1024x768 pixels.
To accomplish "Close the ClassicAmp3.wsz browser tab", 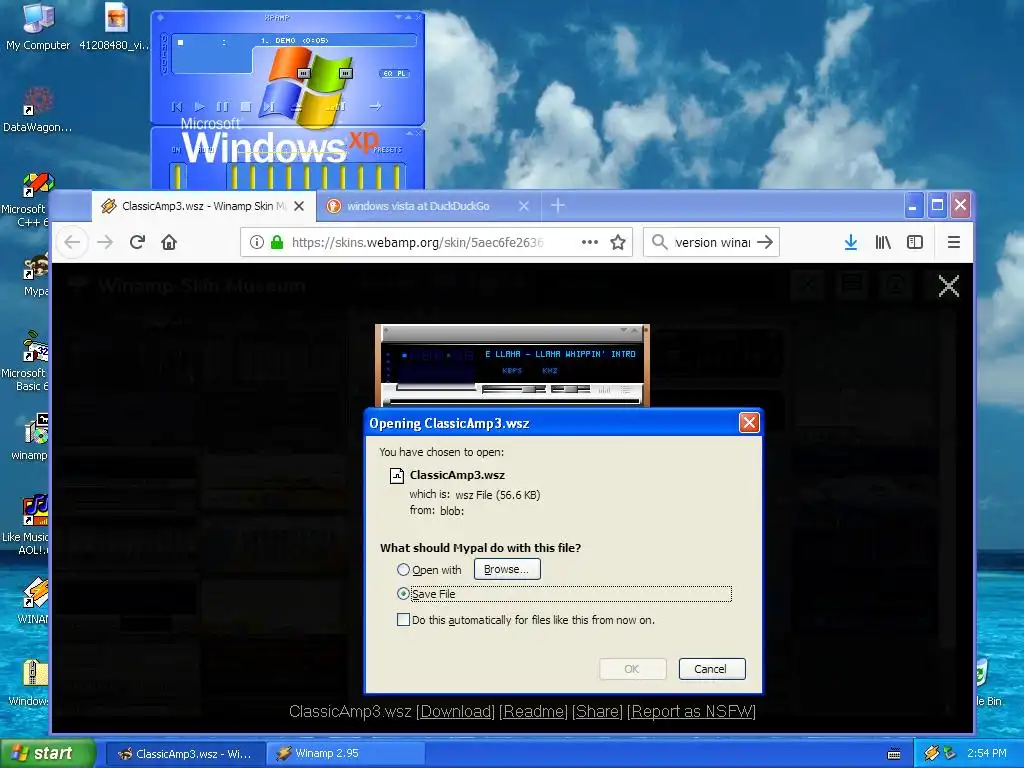I will click(x=299, y=206).
